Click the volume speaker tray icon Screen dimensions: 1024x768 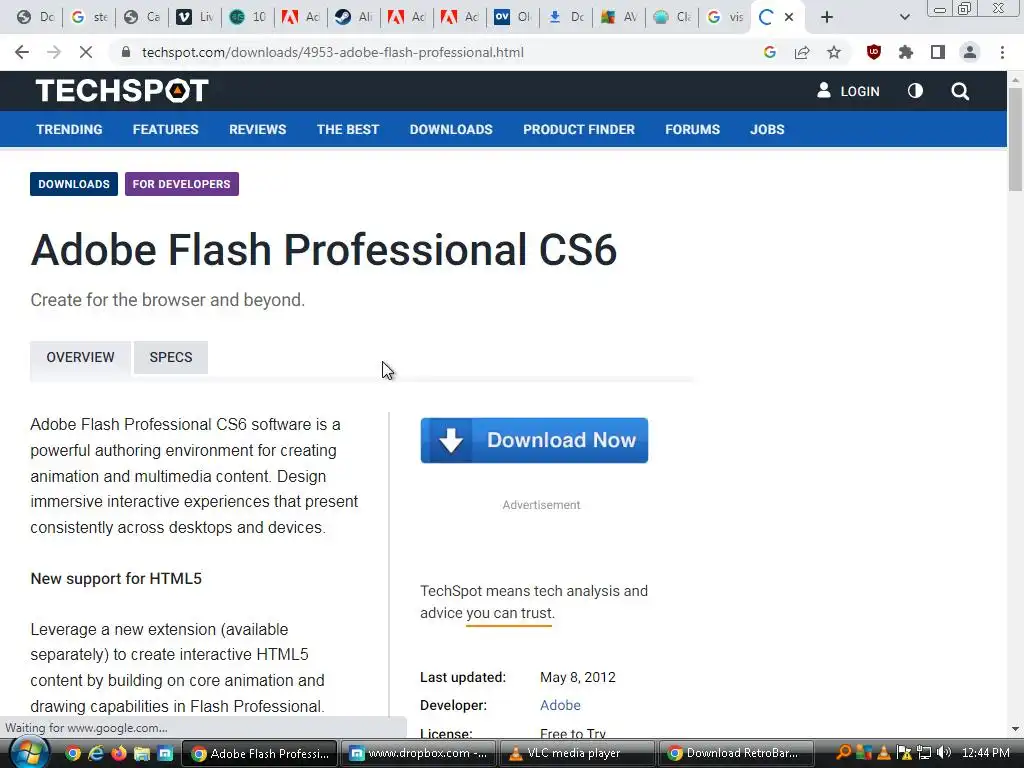coord(944,753)
